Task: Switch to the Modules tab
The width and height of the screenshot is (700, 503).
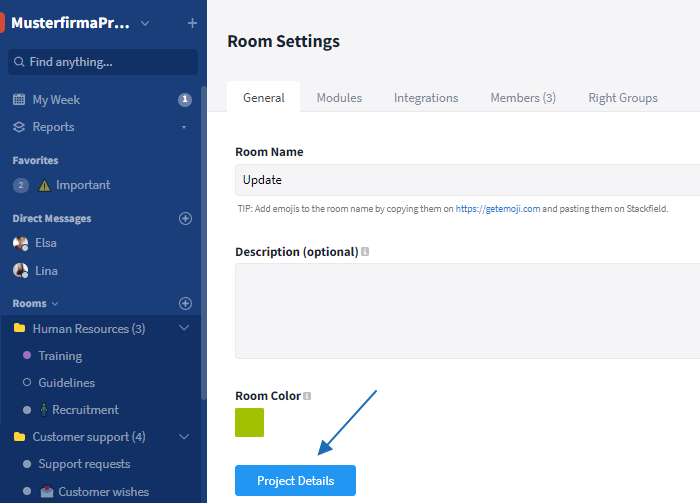Action: (x=339, y=98)
